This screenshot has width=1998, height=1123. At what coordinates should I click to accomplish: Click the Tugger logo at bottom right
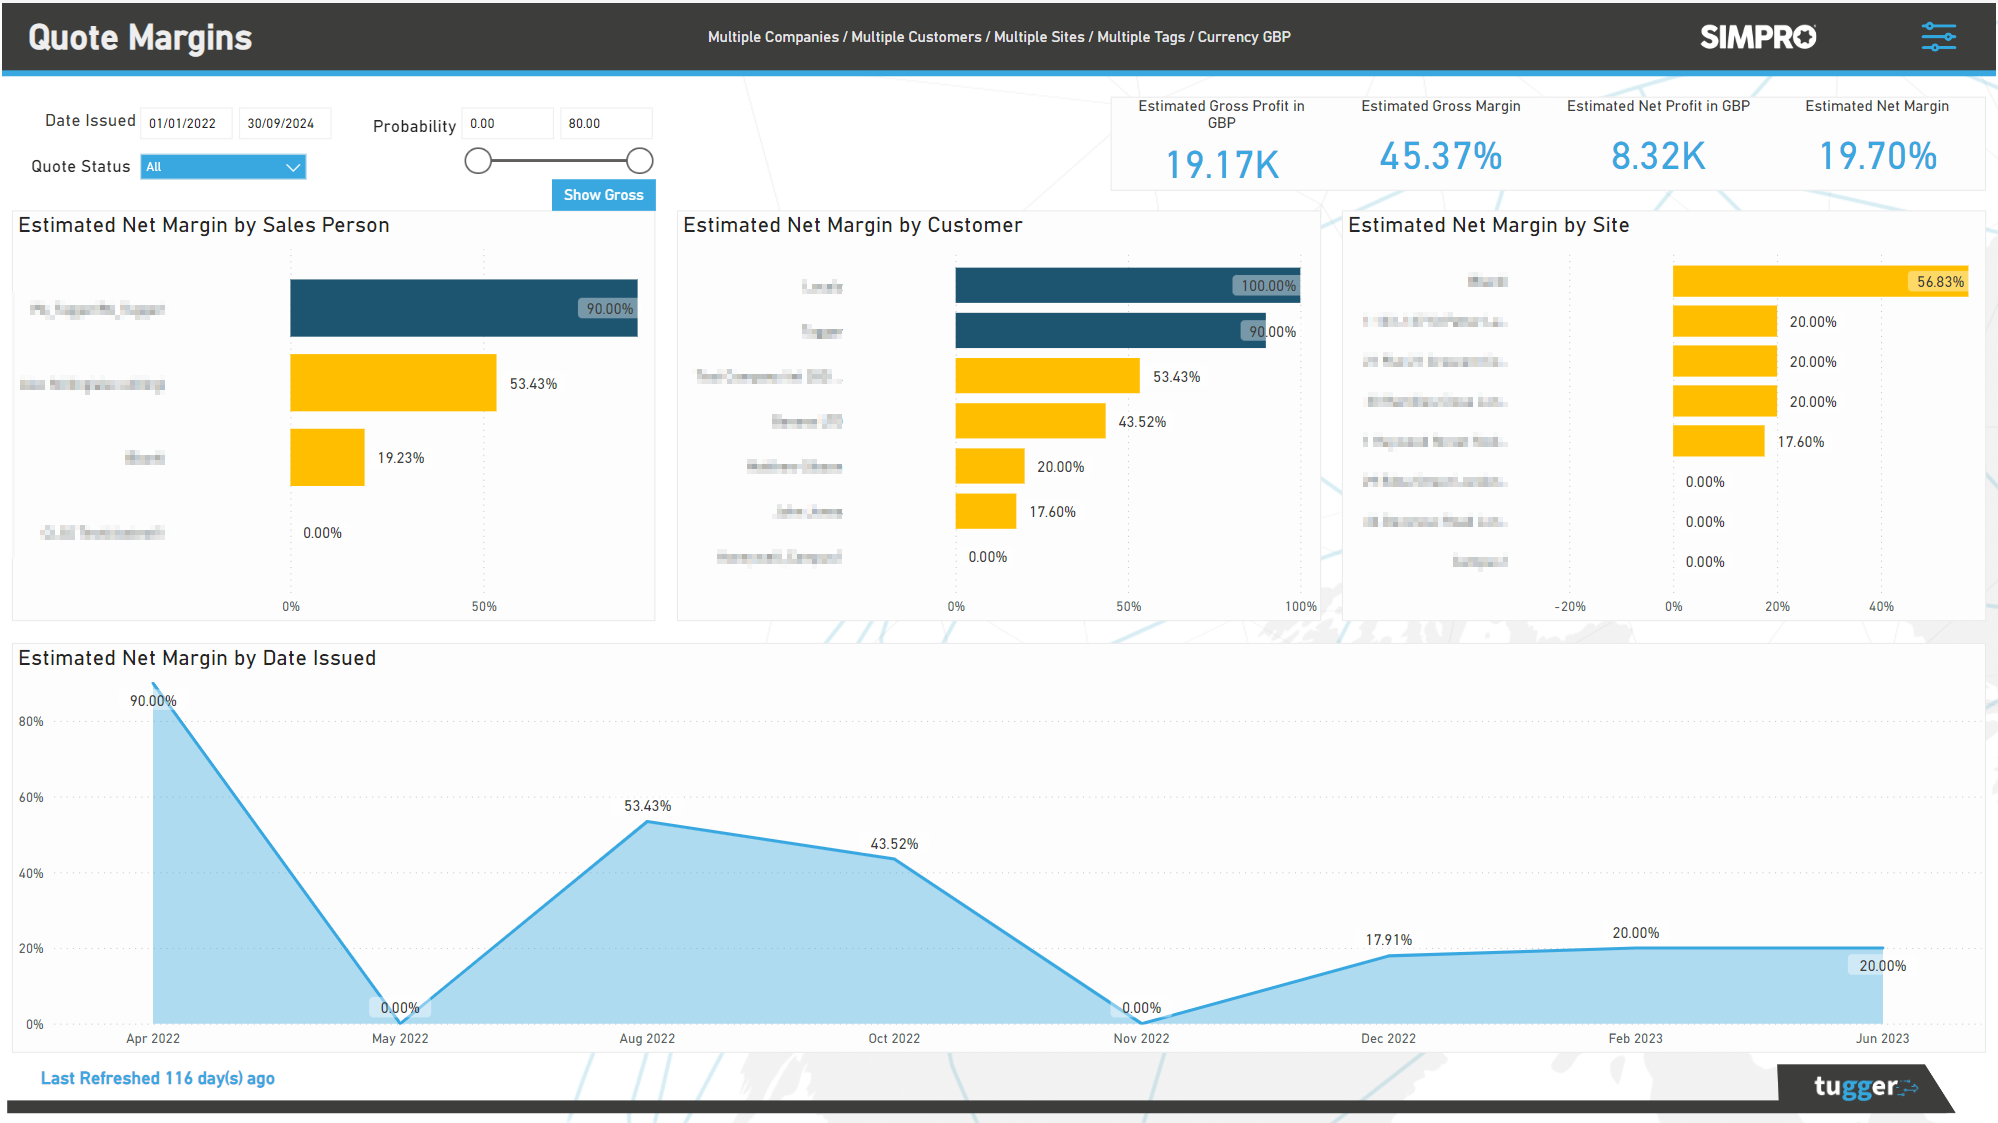coord(1864,1087)
